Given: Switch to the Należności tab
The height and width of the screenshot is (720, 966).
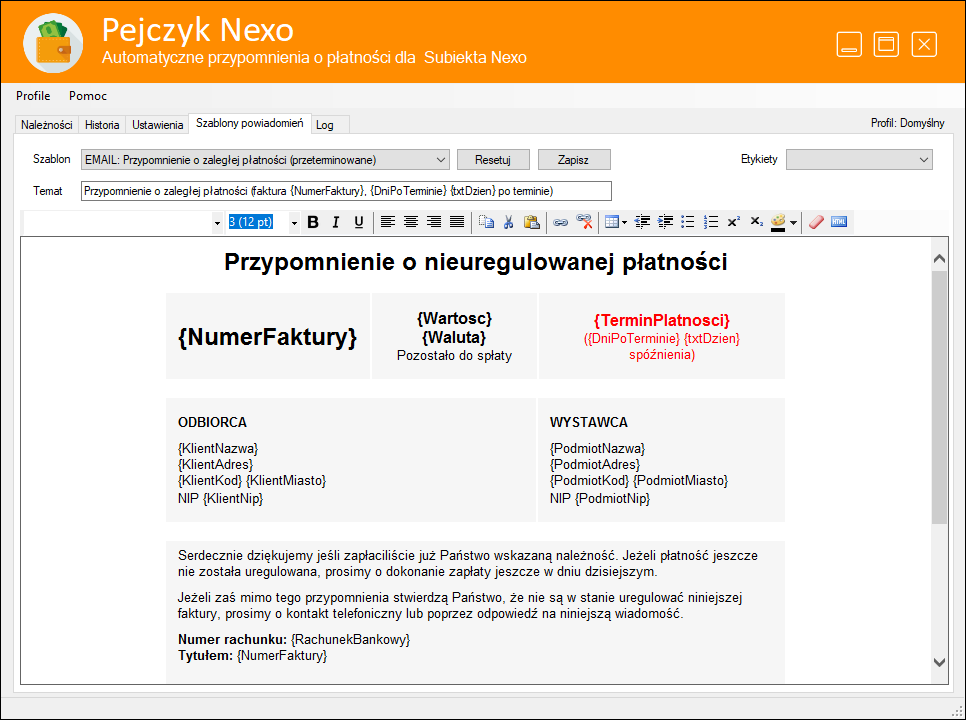Looking at the screenshot, I should [x=47, y=125].
